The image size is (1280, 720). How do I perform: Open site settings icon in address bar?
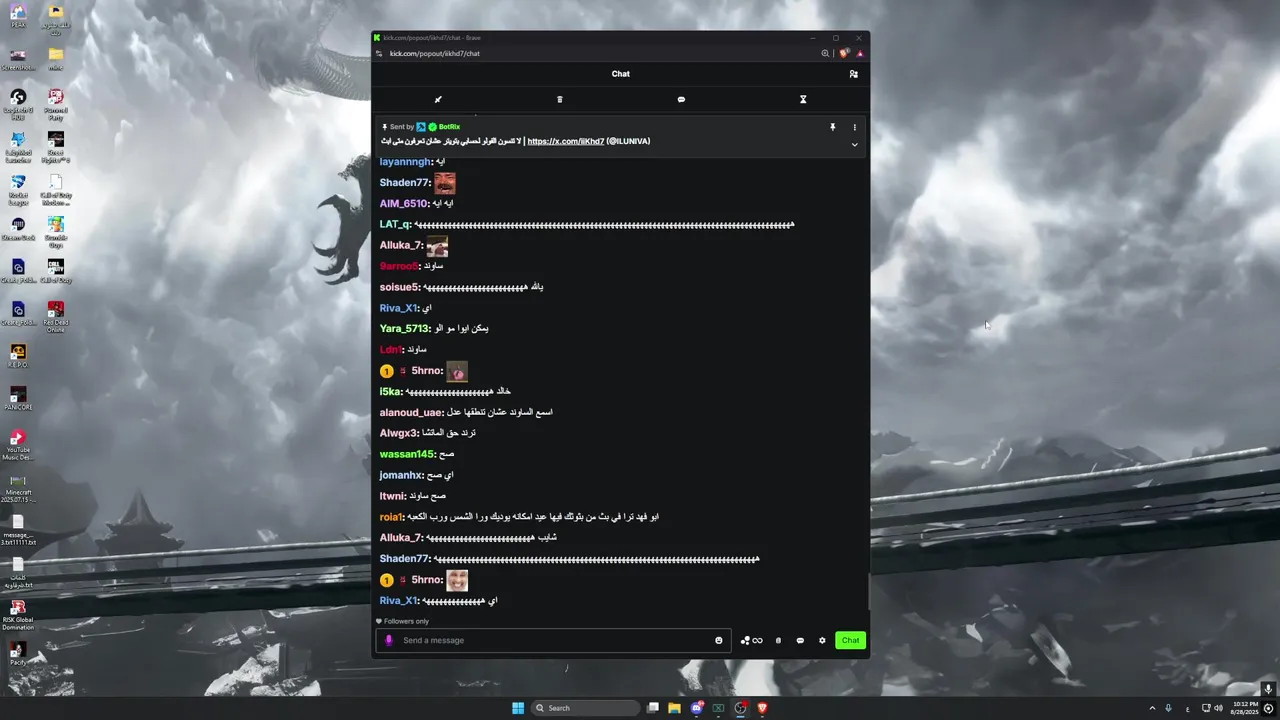(379, 53)
